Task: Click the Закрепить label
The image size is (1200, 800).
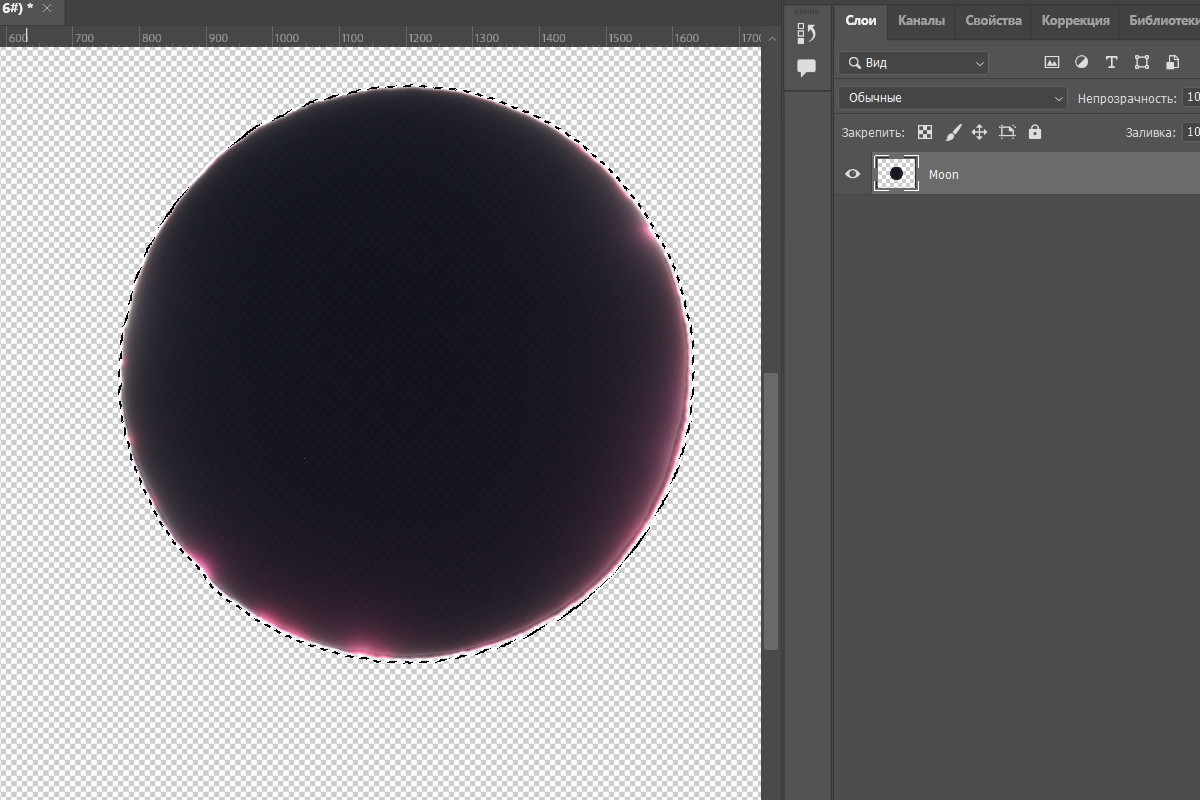Action: tap(873, 132)
